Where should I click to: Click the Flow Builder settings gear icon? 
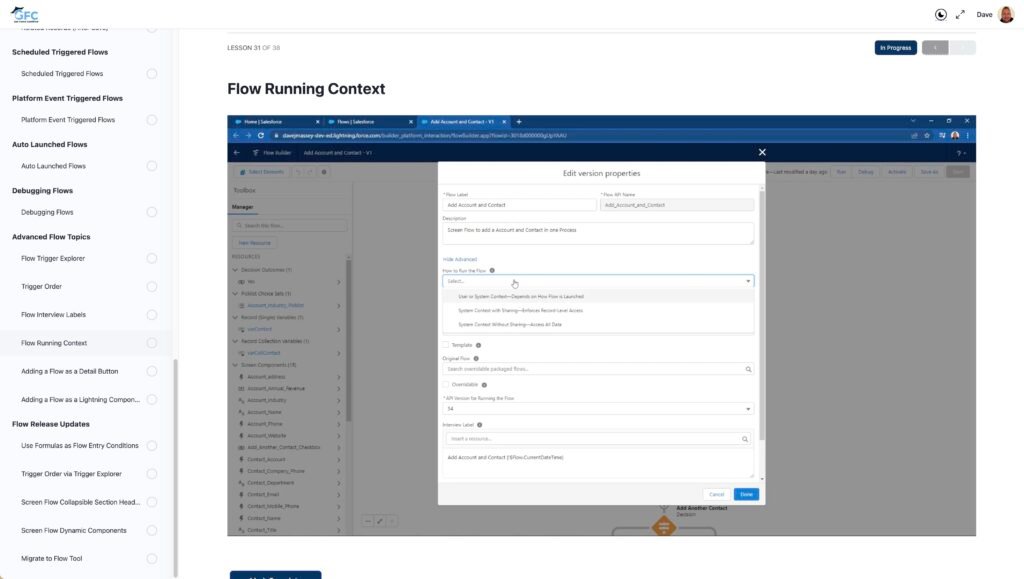324,172
